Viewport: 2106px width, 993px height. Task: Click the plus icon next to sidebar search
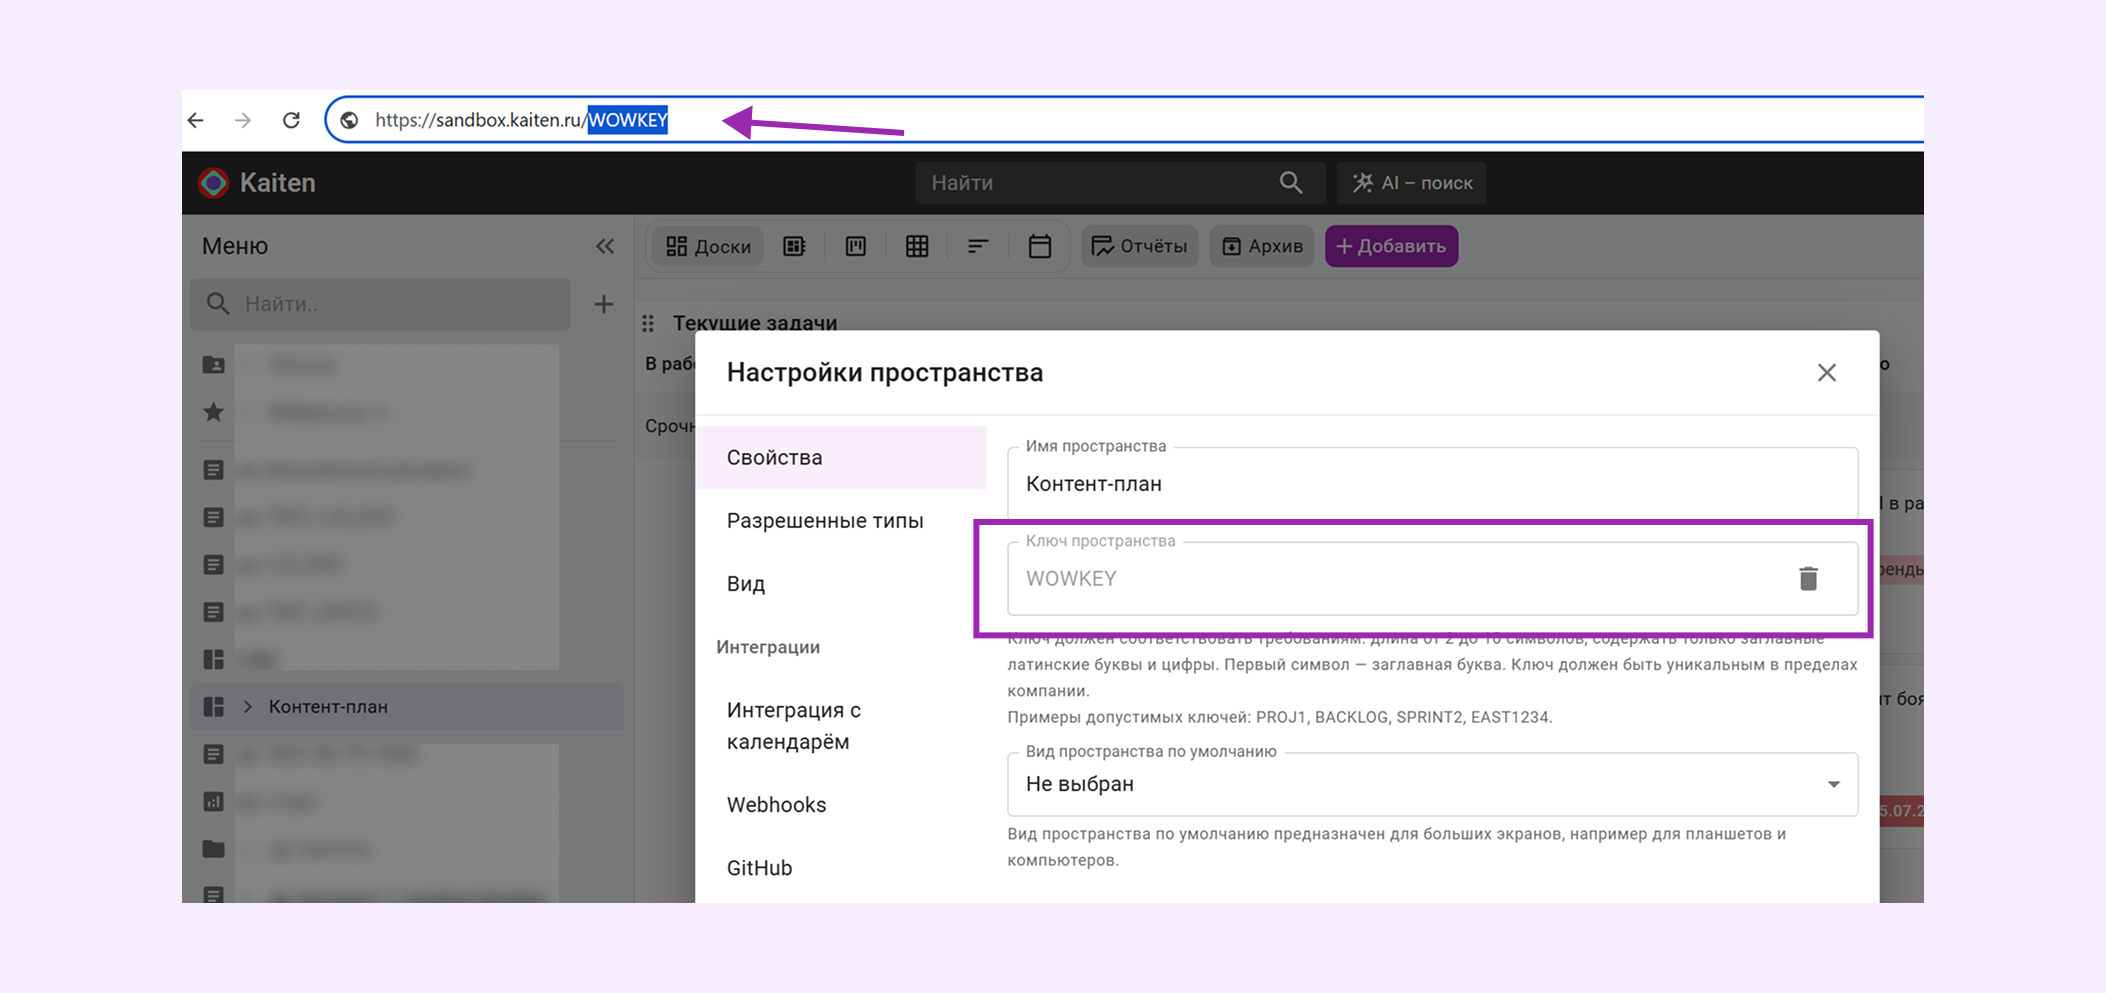(x=603, y=304)
